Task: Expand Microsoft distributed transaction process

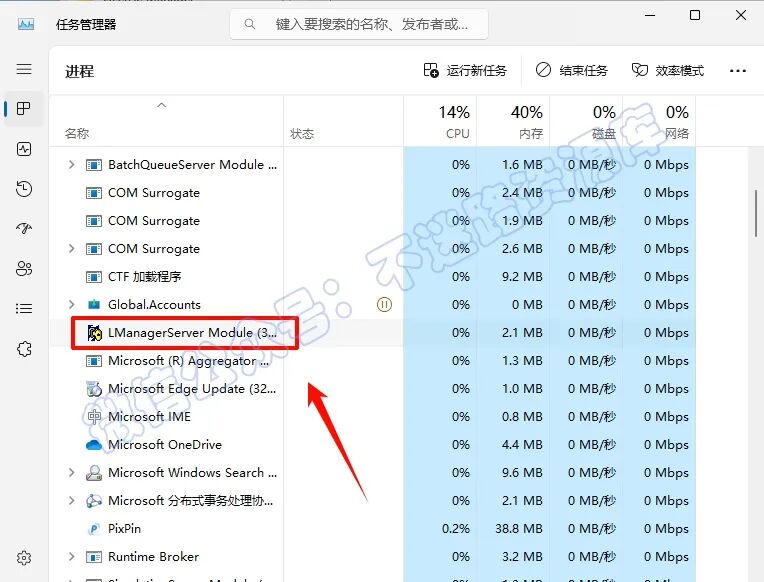Action: (x=72, y=501)
